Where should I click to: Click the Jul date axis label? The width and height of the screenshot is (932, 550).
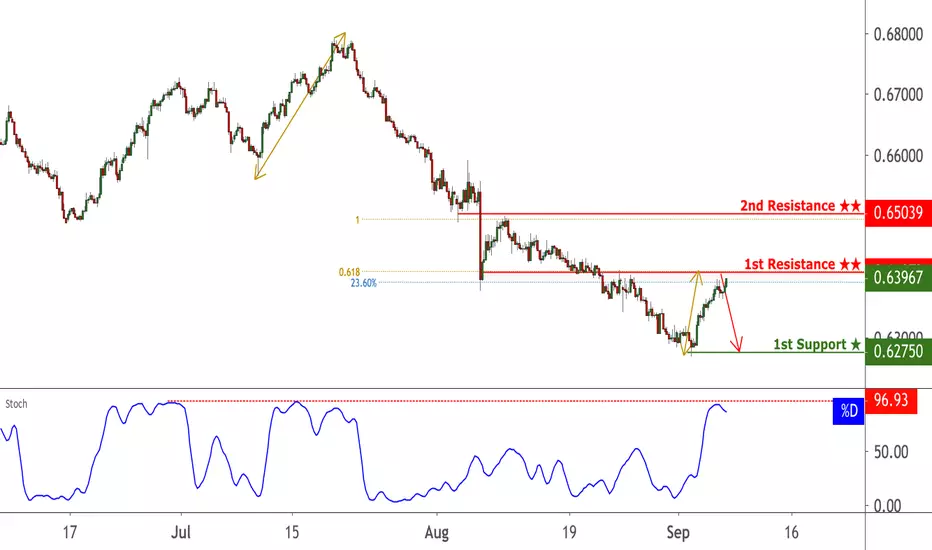(181, 532)
